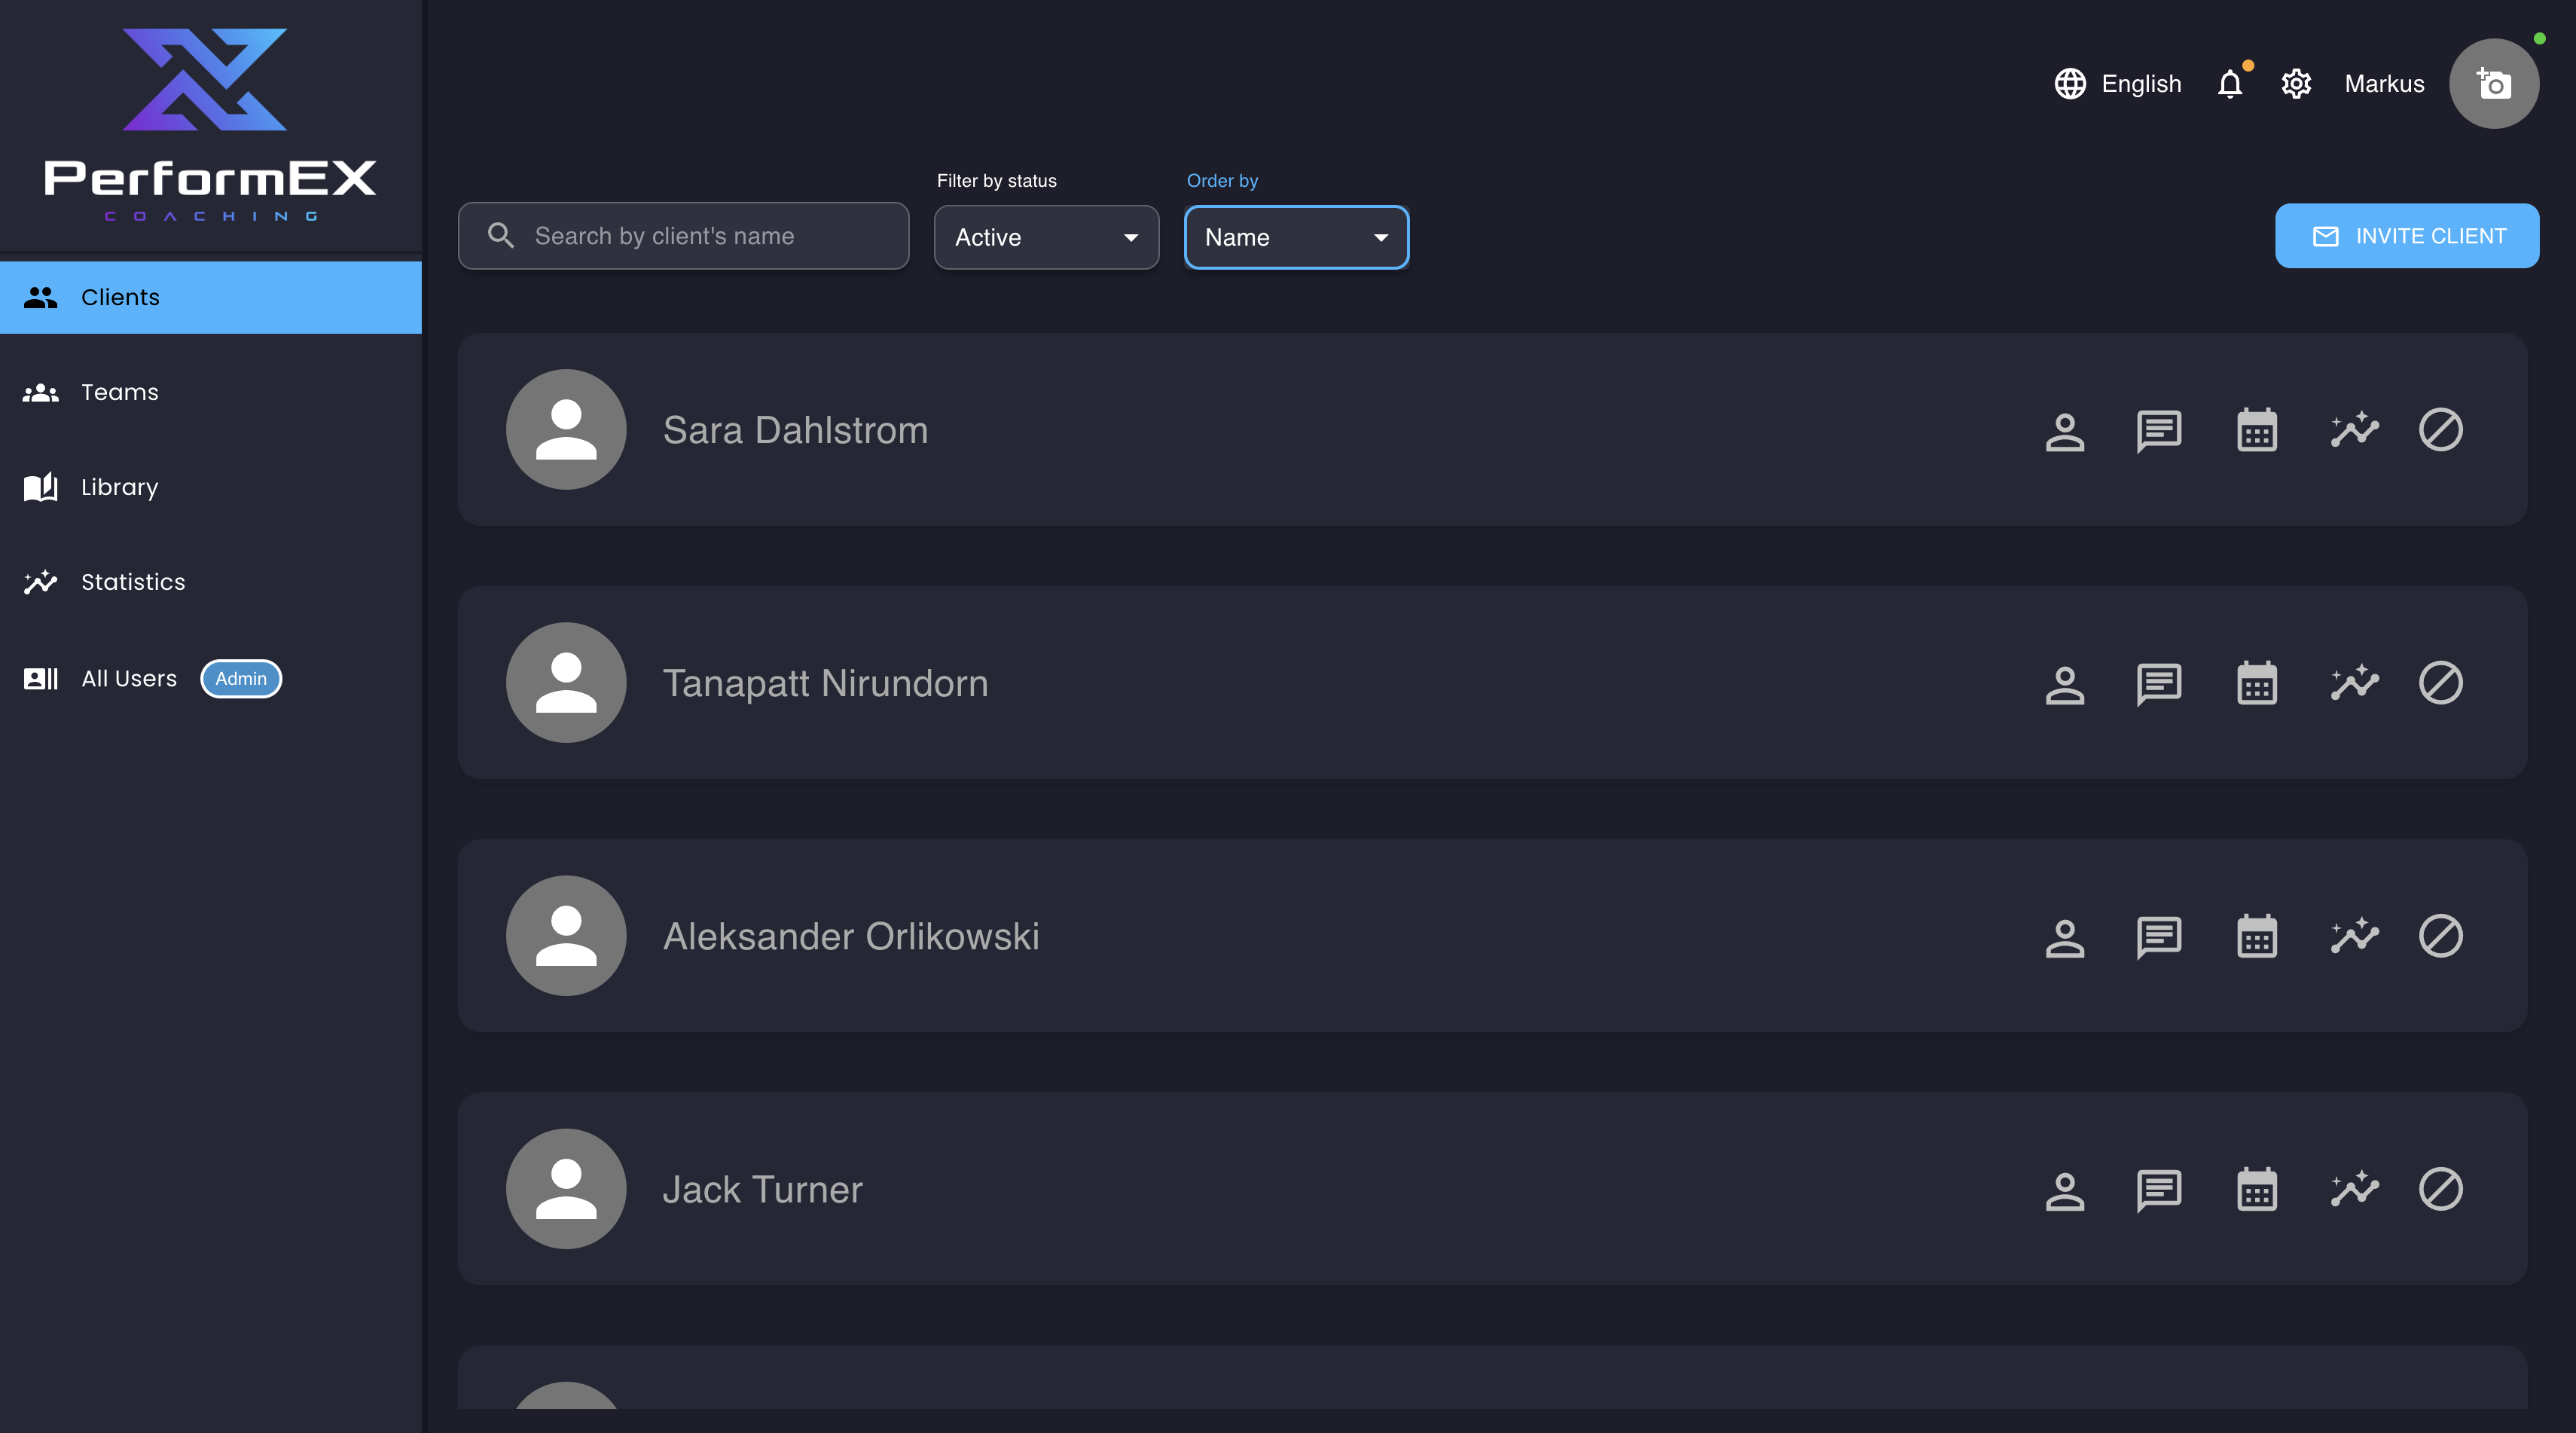Select the name Jack Turner
Screen dimensions: 2576x1433
762,1189
